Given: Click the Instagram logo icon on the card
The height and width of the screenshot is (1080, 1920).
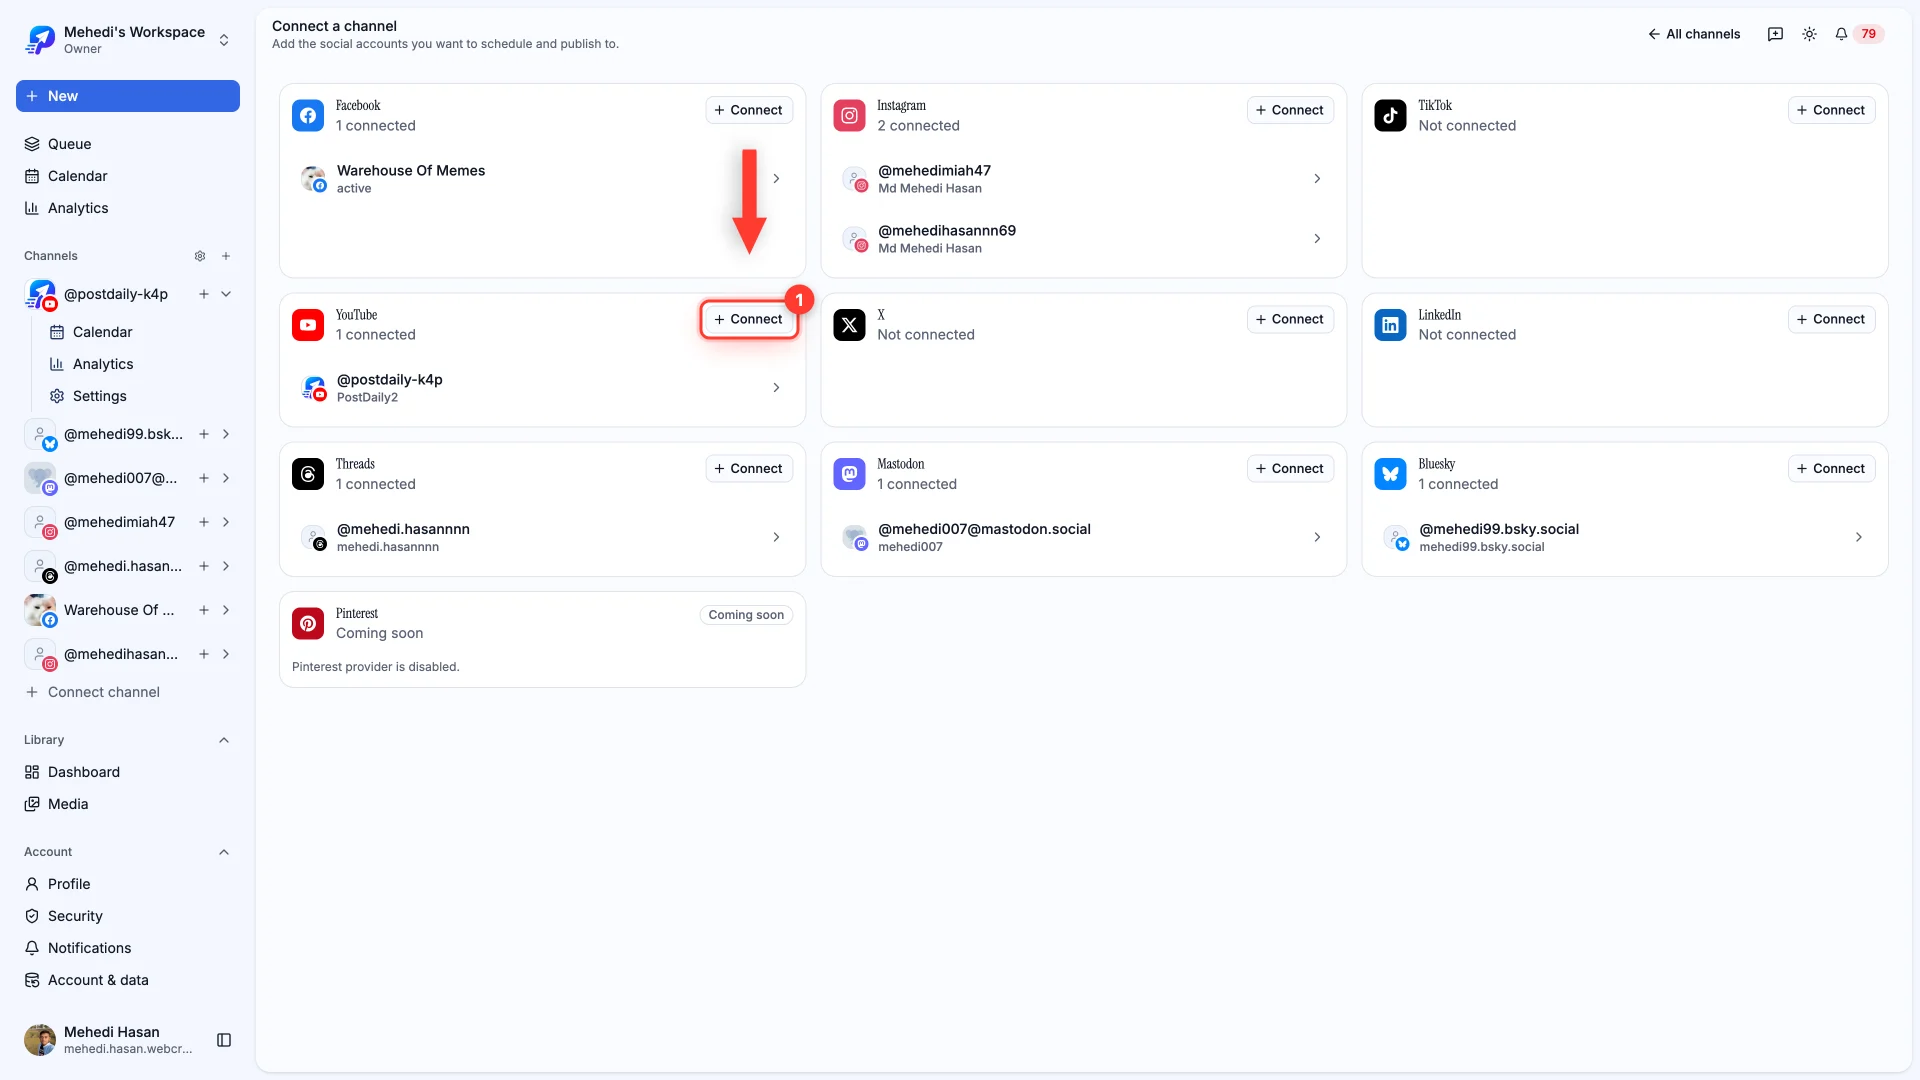Looking at the screenshot, I should tap(849, 115).
